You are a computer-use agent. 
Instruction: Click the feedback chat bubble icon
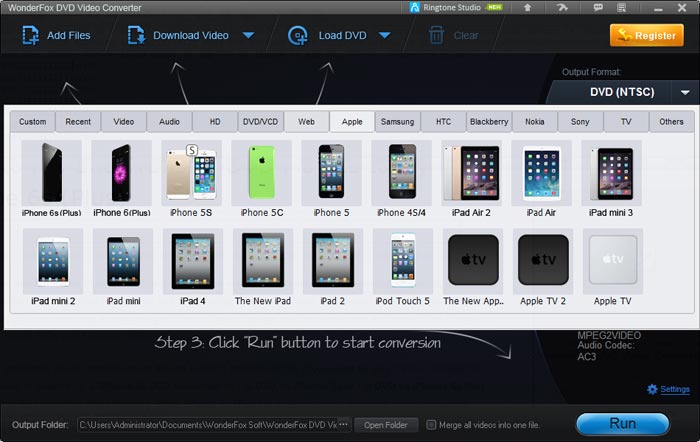(x=598, y=8)
